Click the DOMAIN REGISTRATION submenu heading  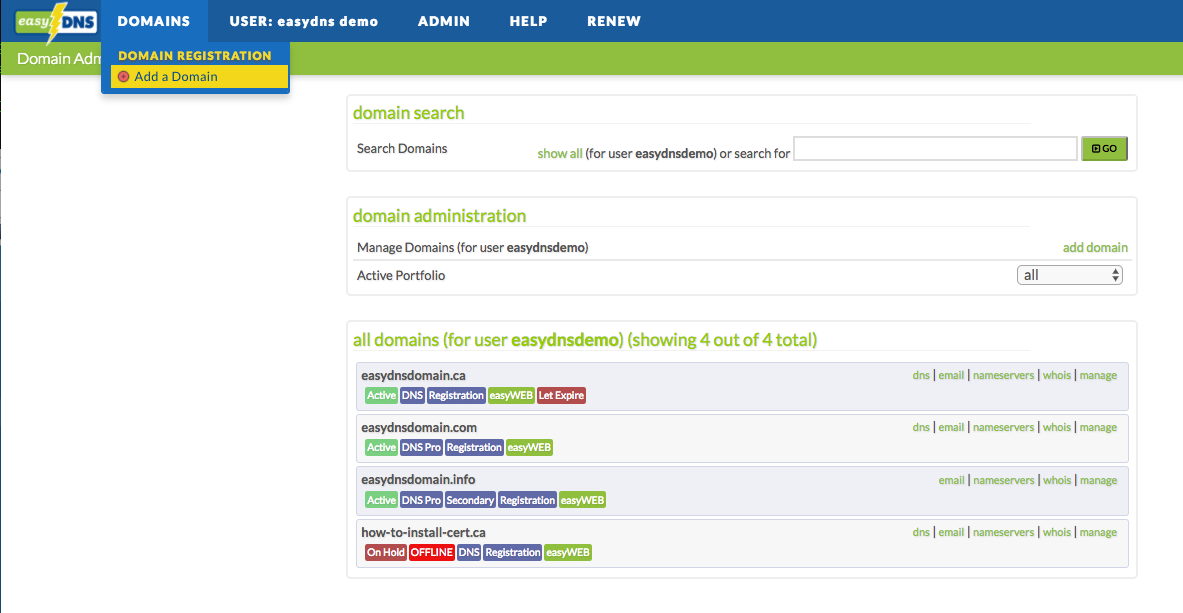tap(195, 56)
